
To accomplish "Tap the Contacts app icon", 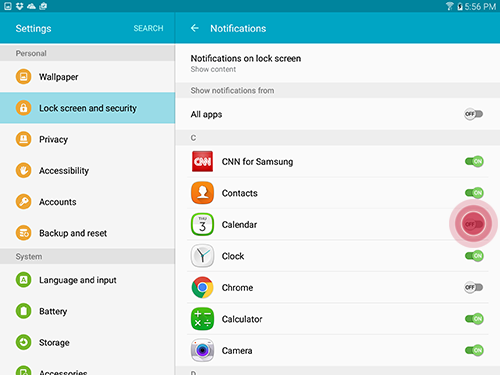I will [202, 193].
